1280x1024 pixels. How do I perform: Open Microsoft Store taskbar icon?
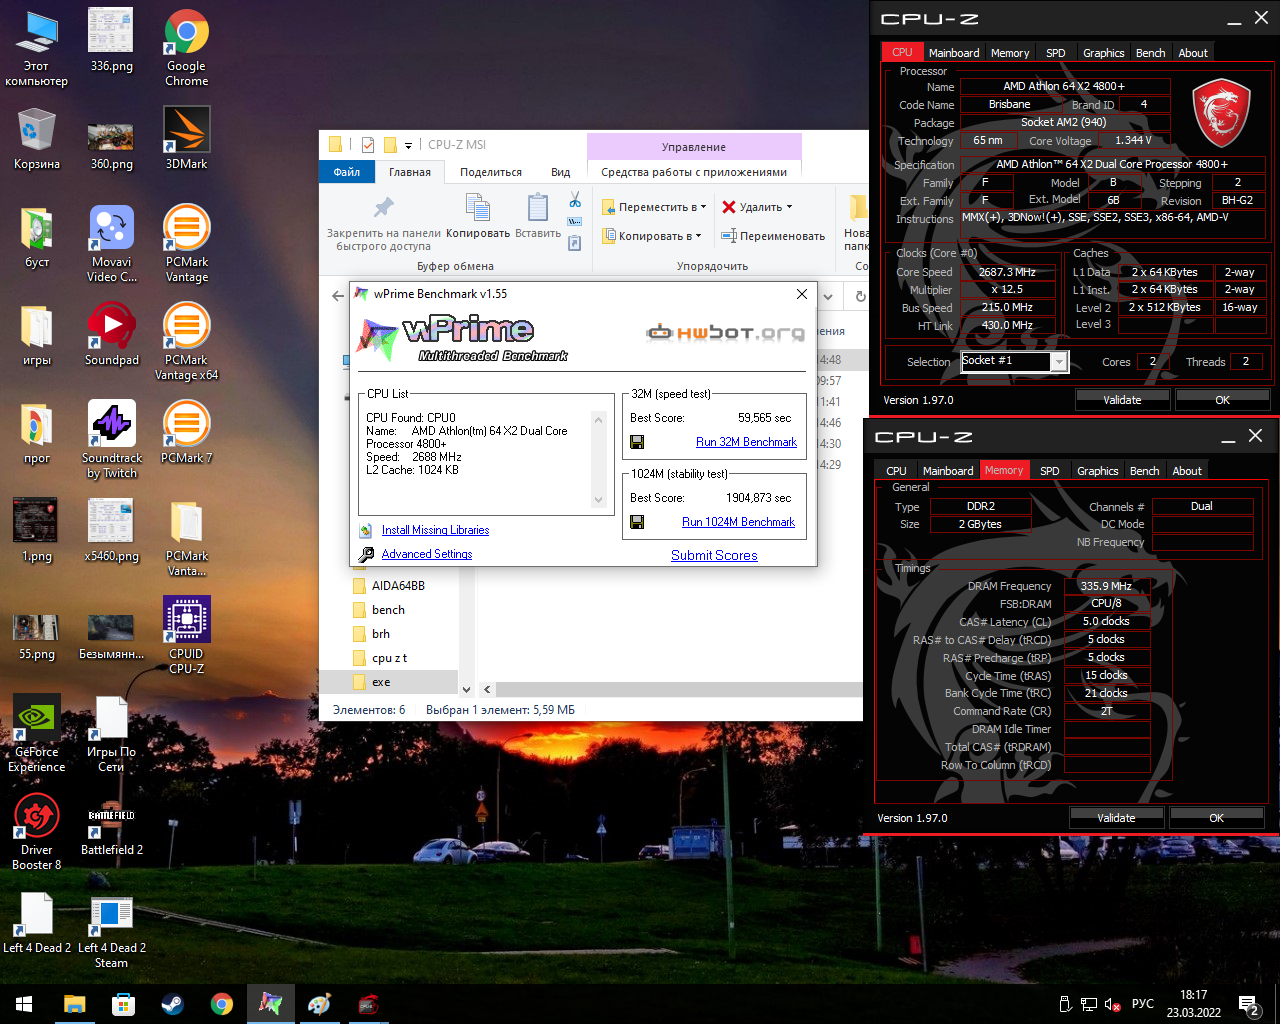tap(123, 1004)
